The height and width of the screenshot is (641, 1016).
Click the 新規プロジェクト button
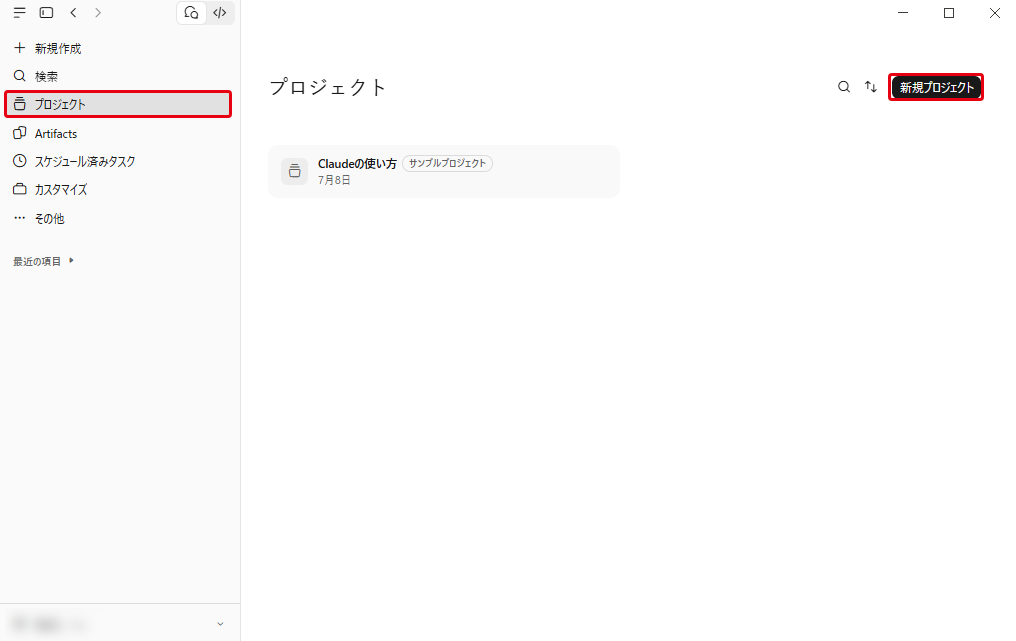(x=936, y=87)
